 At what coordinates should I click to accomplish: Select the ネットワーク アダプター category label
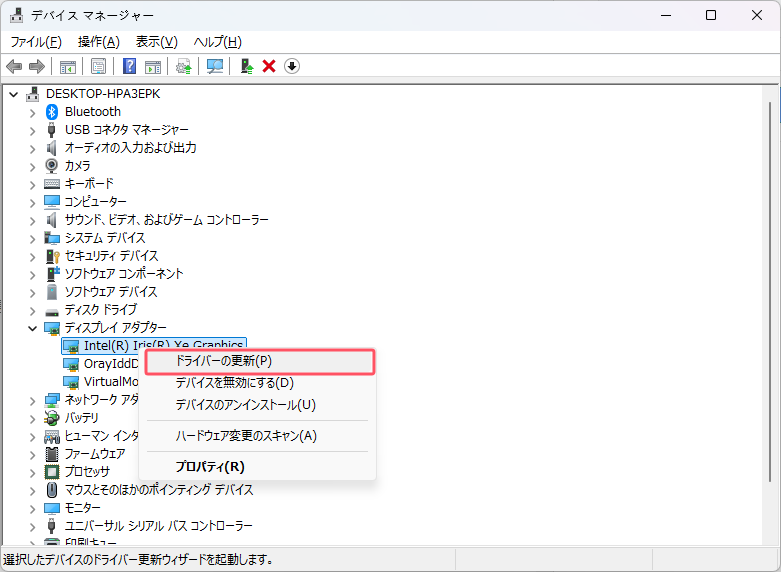click(x=102, y=400)
